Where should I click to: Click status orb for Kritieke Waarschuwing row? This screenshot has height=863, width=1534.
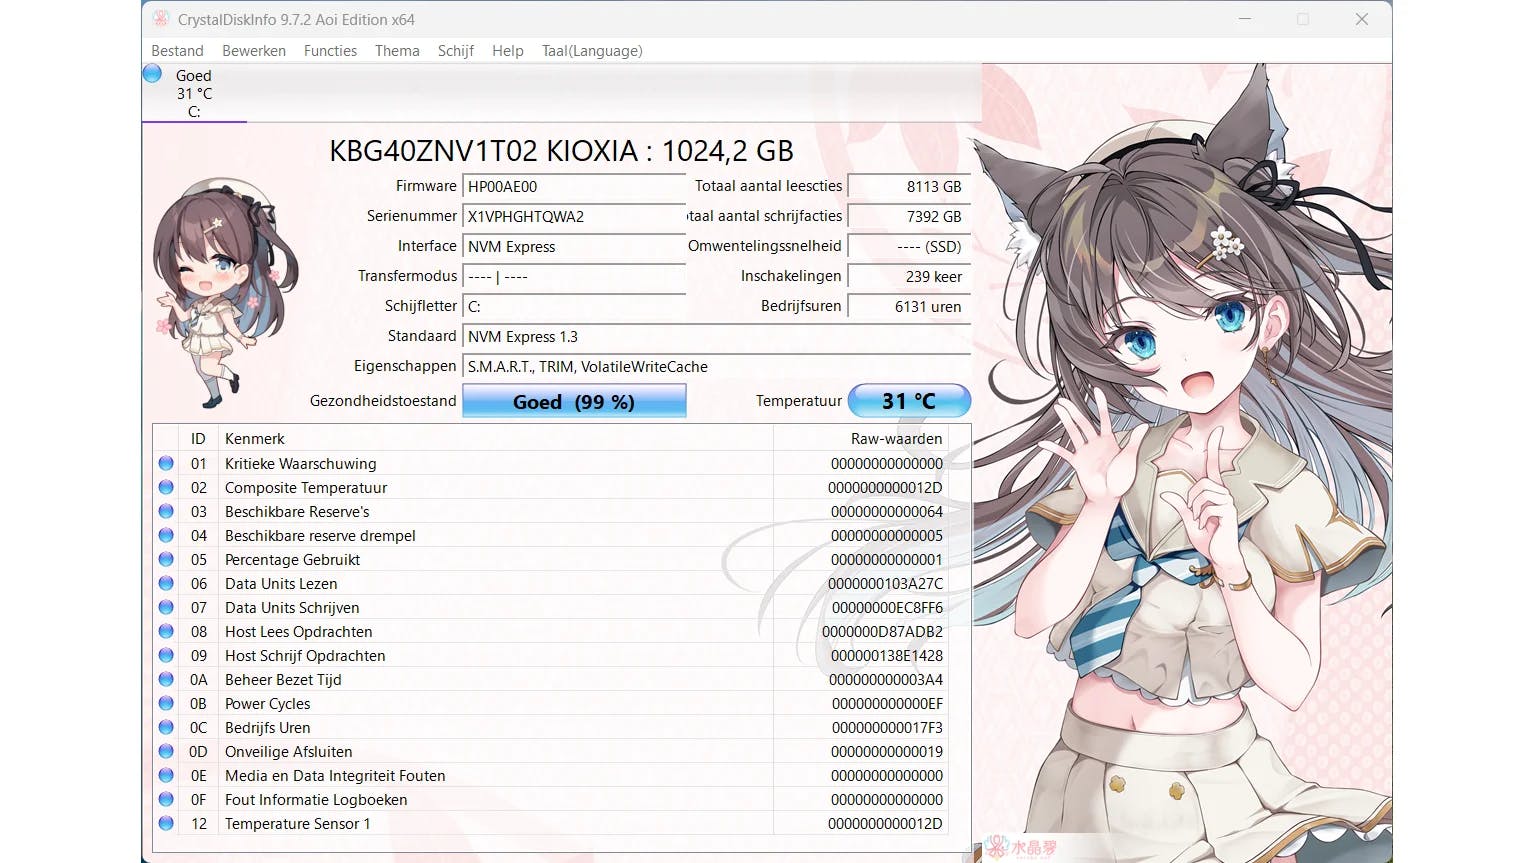166,463
